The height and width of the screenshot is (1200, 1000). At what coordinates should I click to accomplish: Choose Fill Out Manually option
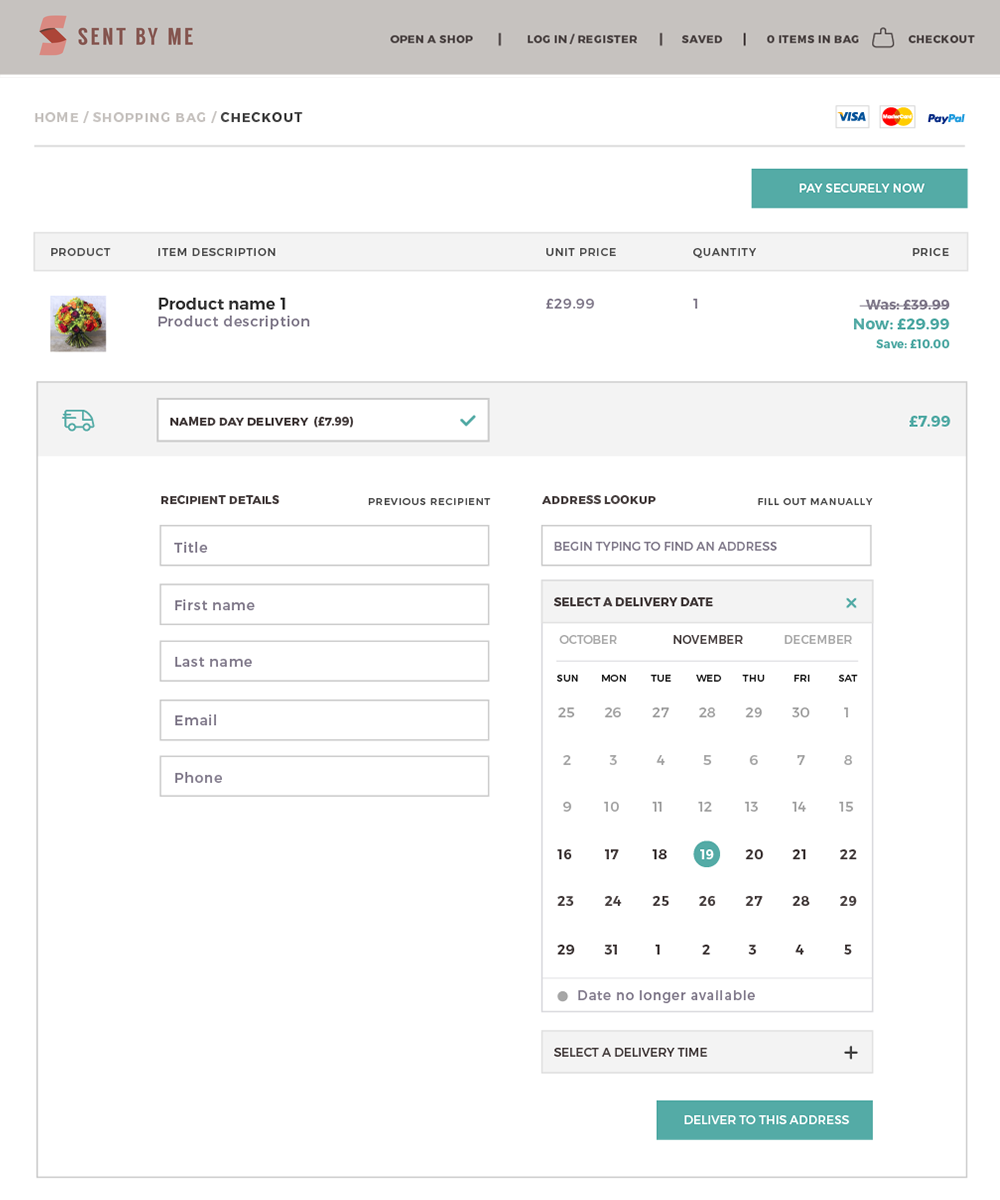coord(814,502)
